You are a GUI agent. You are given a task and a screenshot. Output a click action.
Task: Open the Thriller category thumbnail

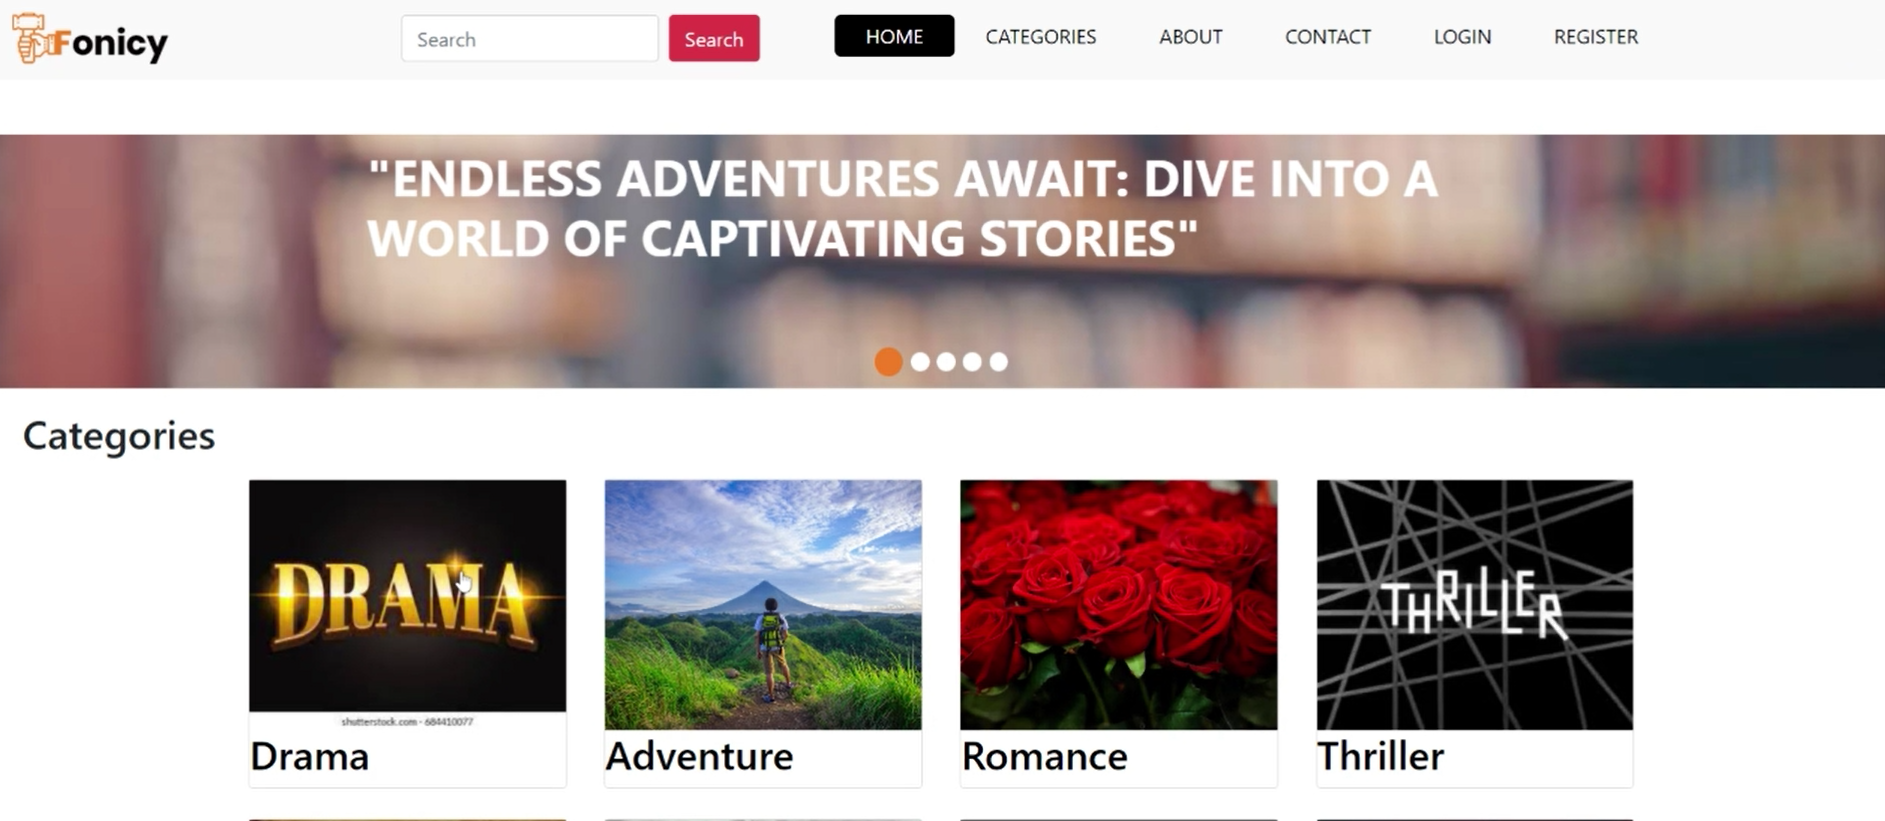1474,604
